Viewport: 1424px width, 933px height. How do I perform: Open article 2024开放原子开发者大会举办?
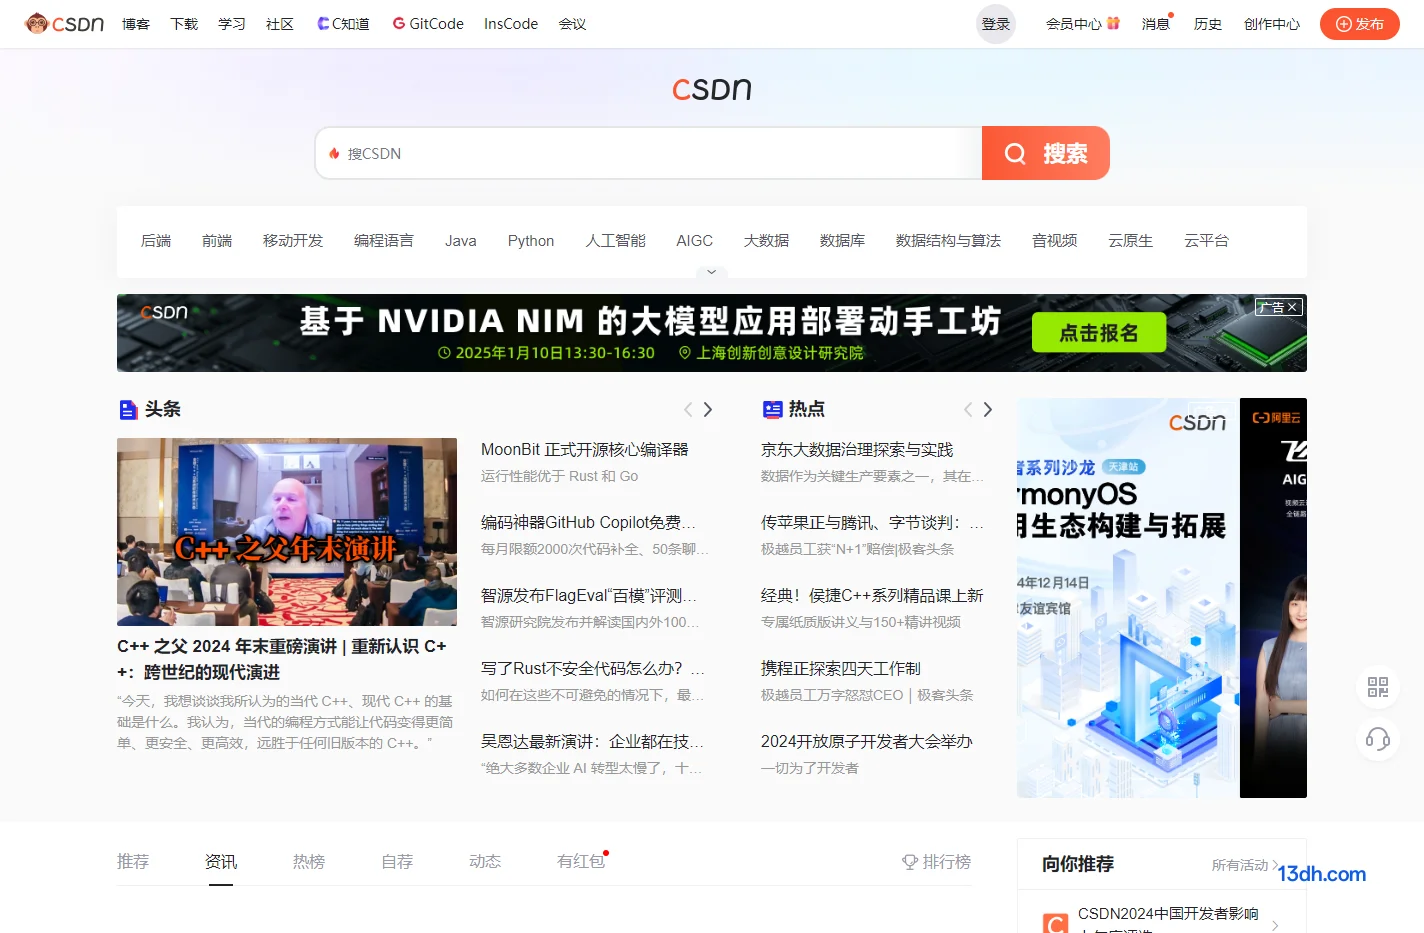[867, 742]
